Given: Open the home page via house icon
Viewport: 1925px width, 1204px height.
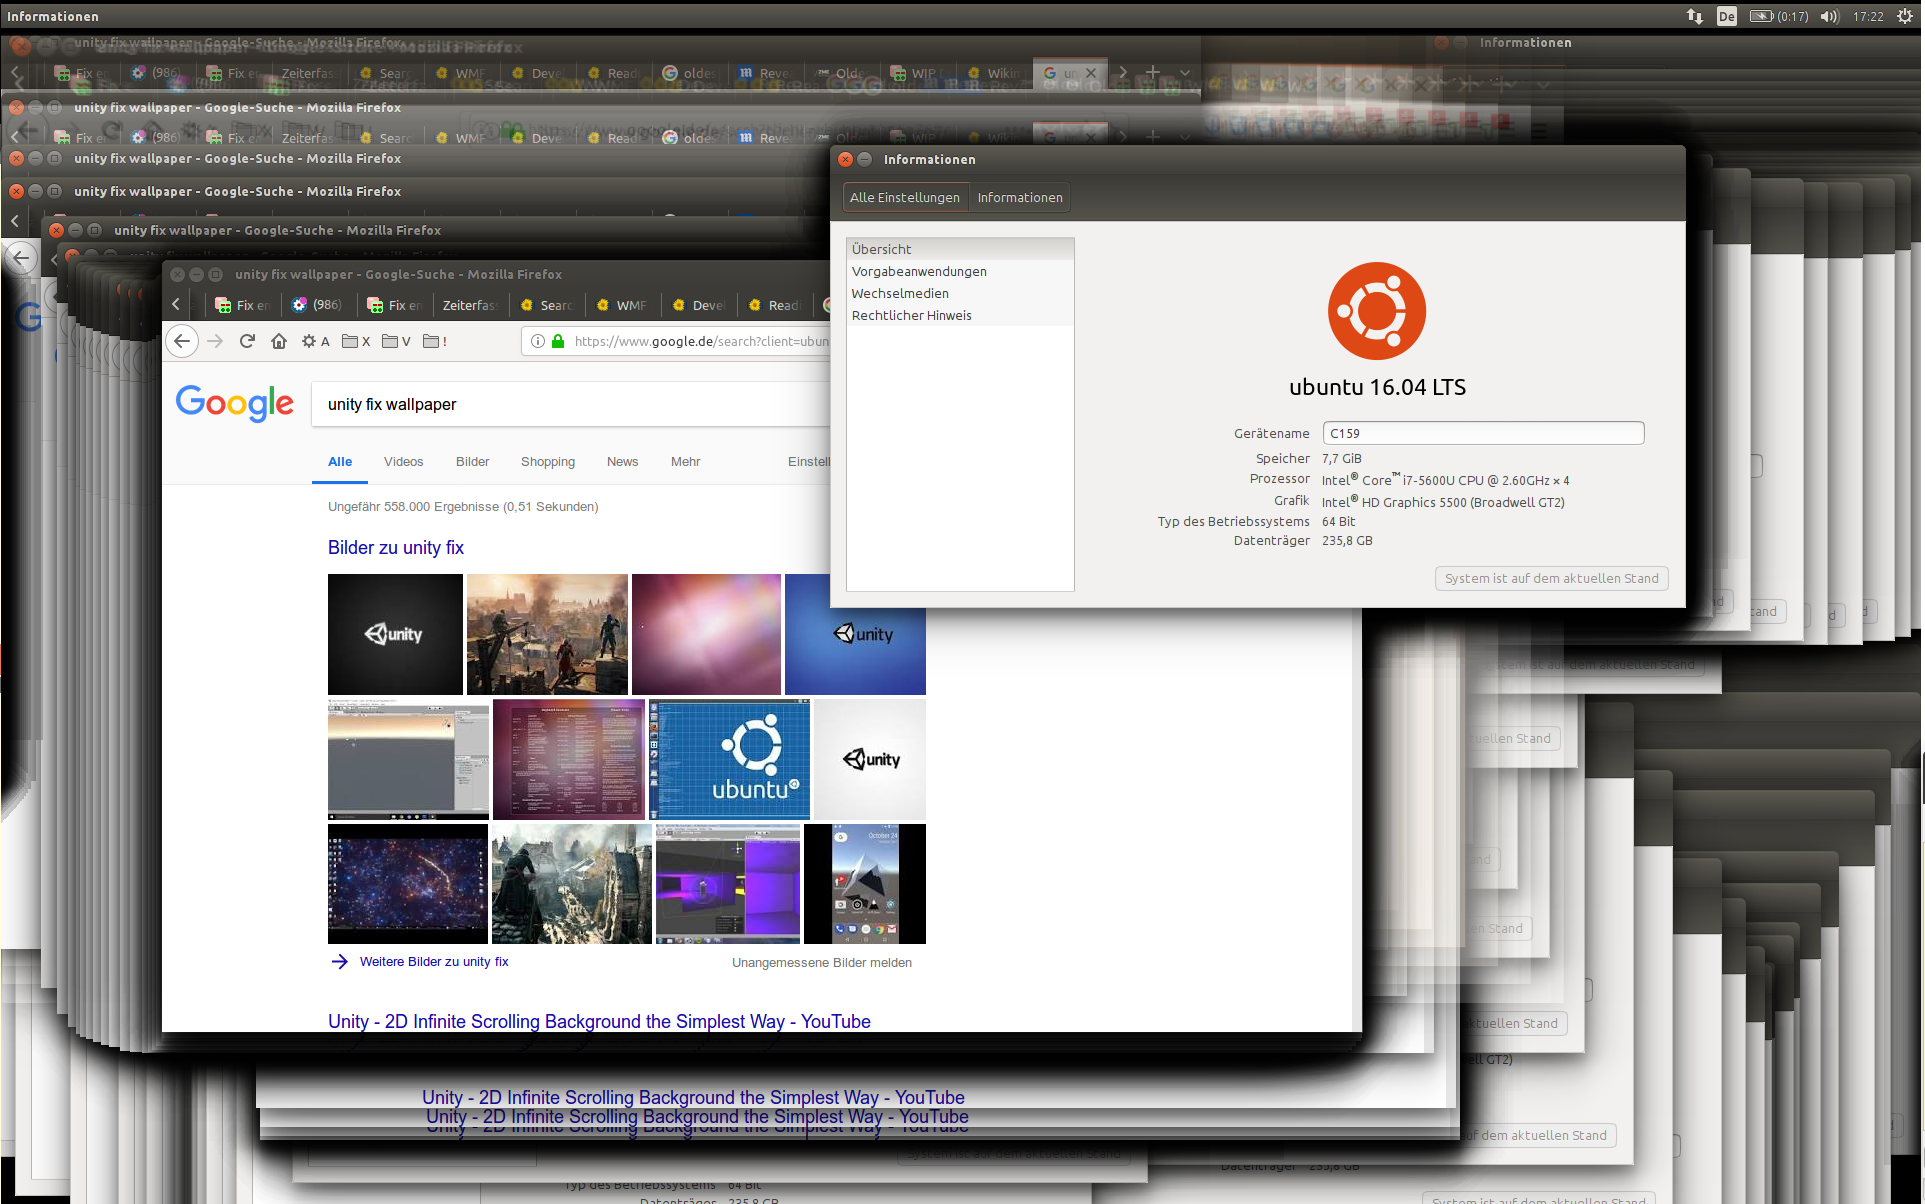Looking at the screenshot, I should coord(279,341).
